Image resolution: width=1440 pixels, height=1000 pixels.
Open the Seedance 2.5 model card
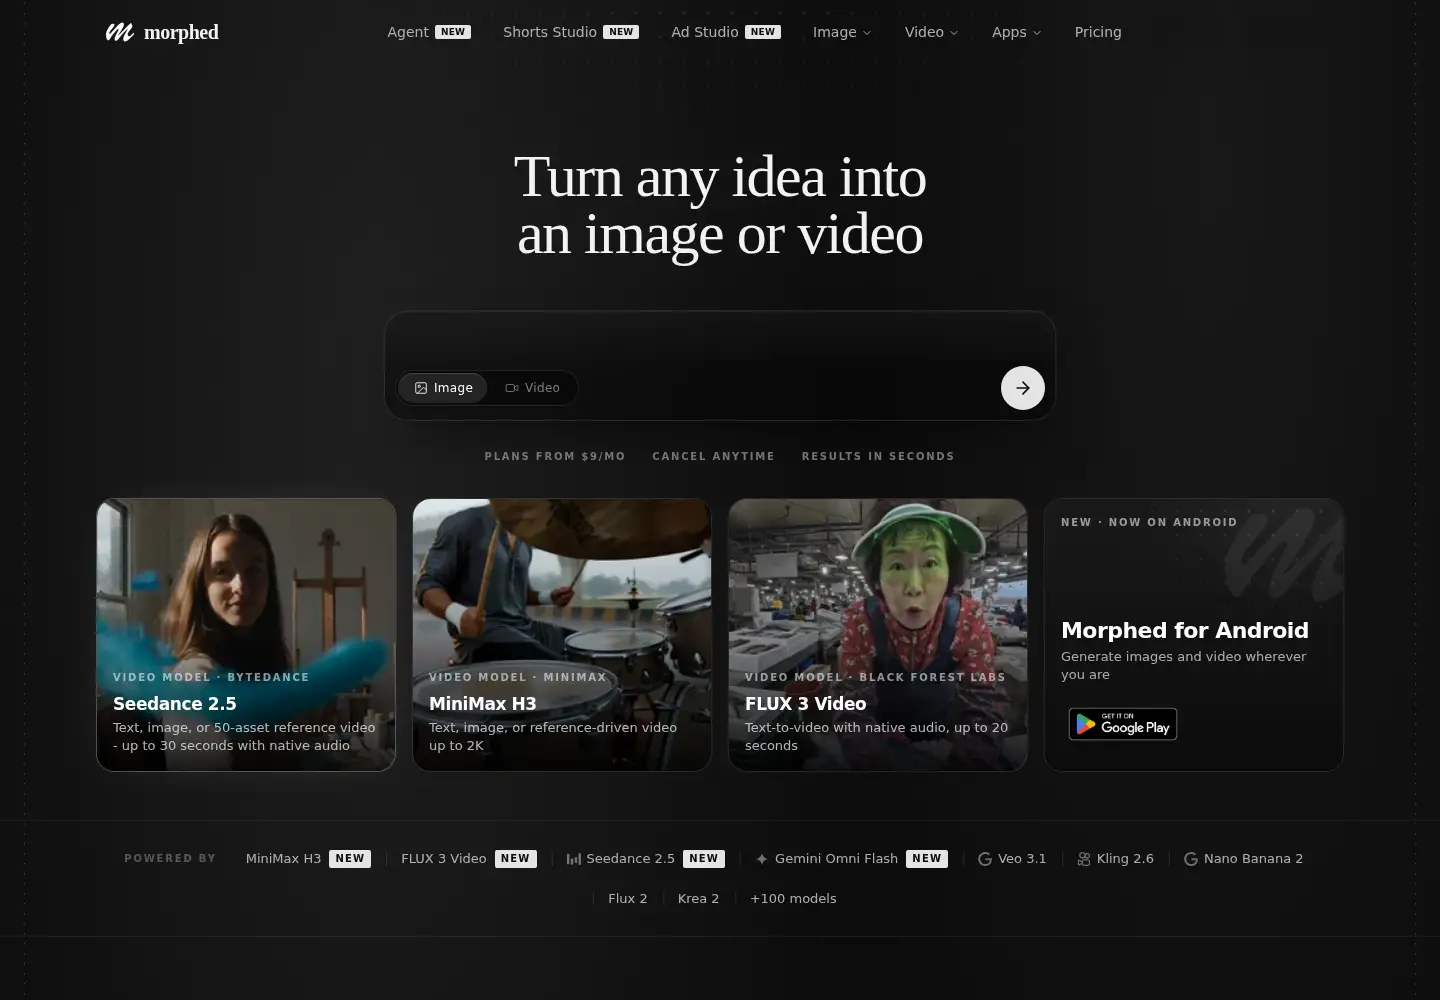(x=246, y=635)
